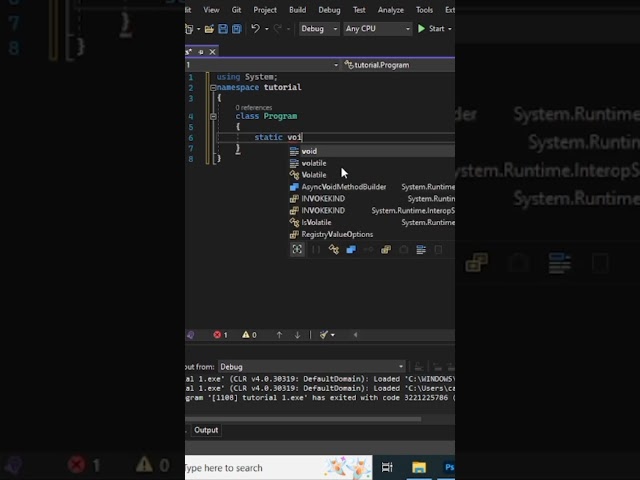Select void in IntelliSense list
The width and height of the screenshot is (640, 480).
(x=371, y=151)
